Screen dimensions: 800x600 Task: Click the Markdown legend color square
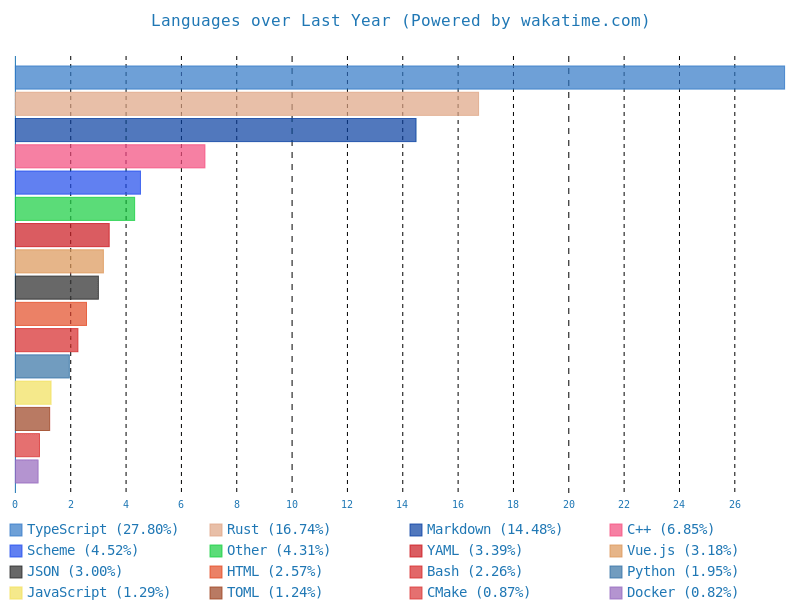(417, 529)
